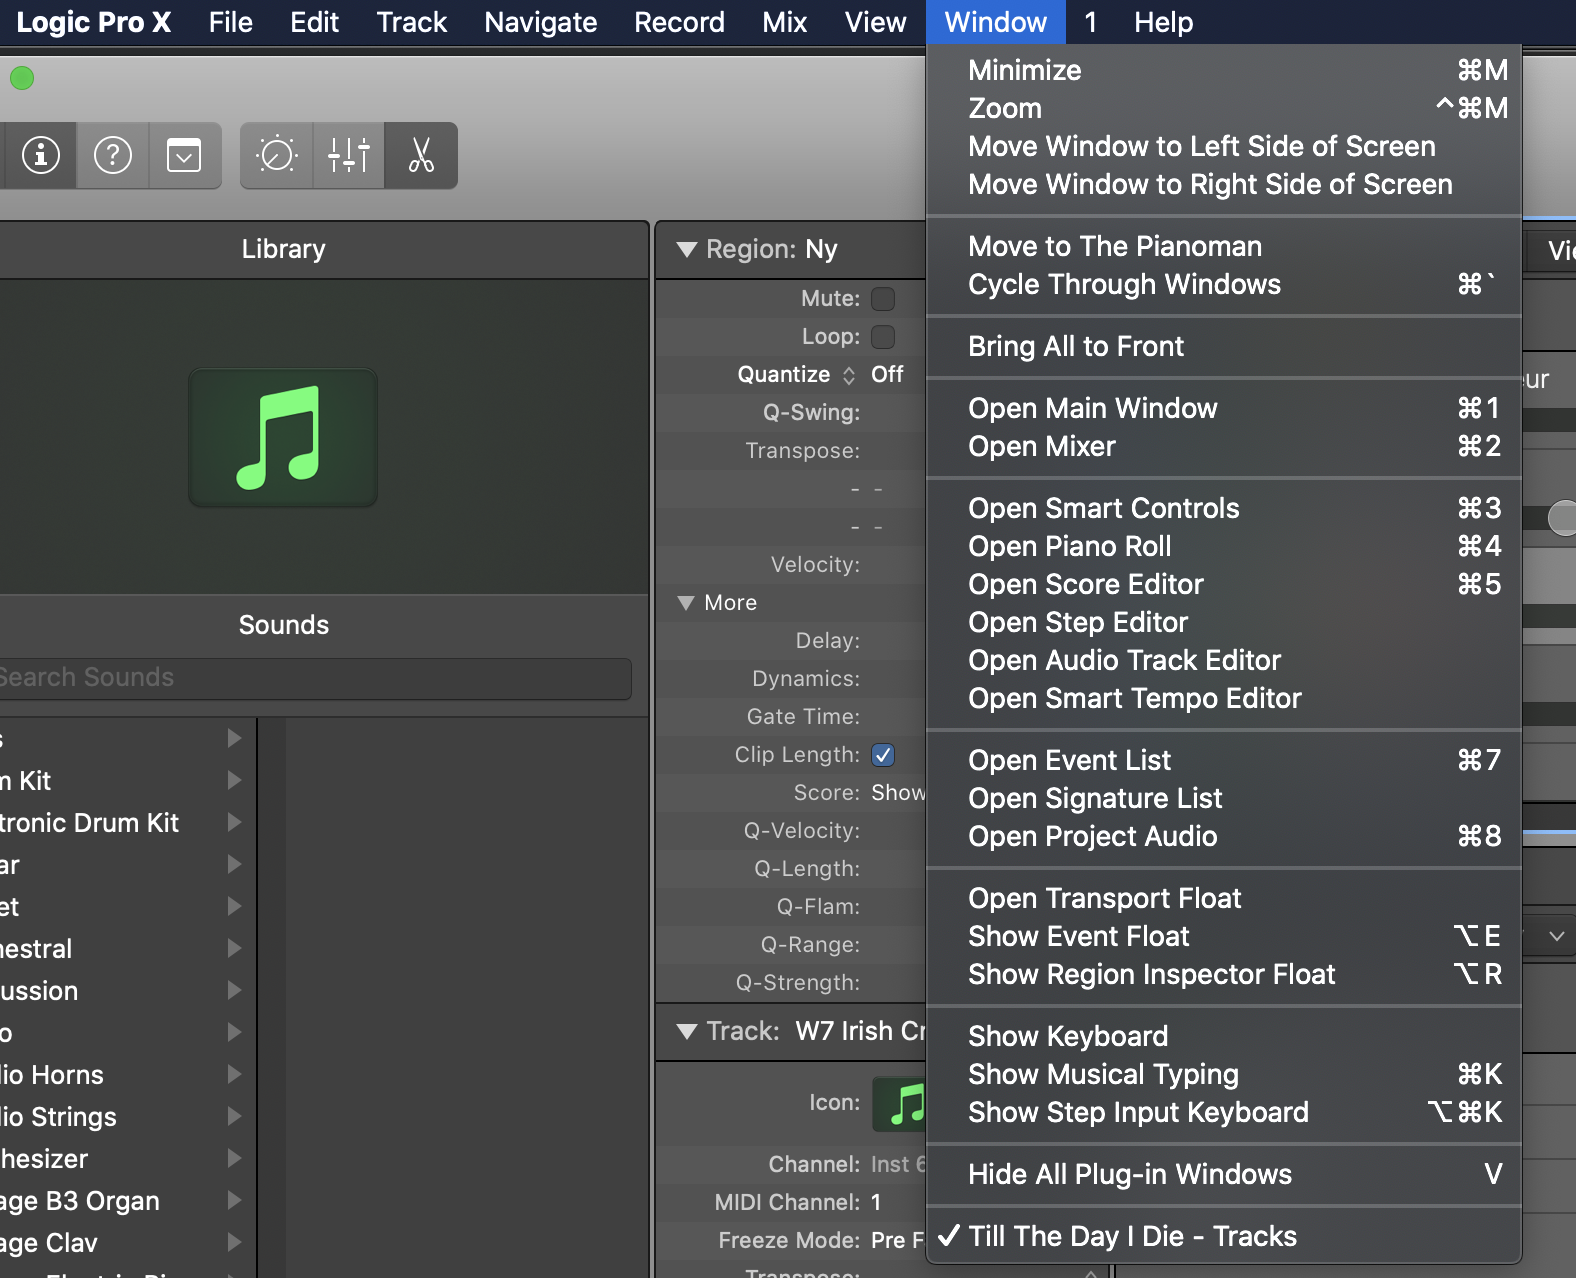Screen dimensions: 1576x1278
Task: Open the Inspector with the info icon
Action: click(40, 155)
